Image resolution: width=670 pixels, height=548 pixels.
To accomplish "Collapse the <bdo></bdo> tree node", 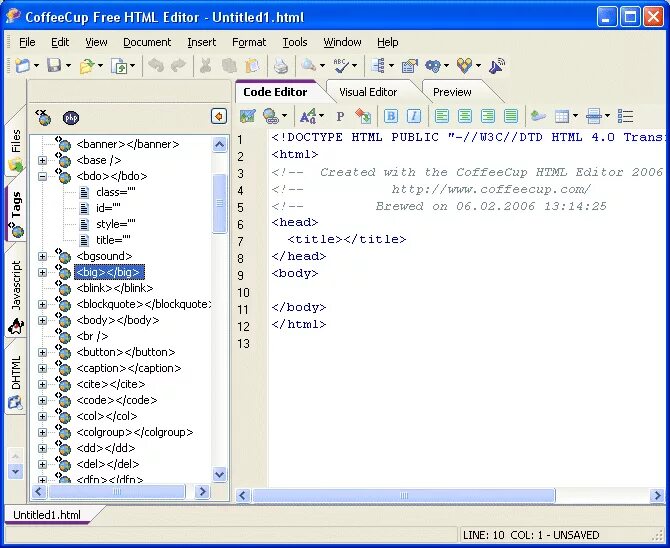I will coord(42,176).
